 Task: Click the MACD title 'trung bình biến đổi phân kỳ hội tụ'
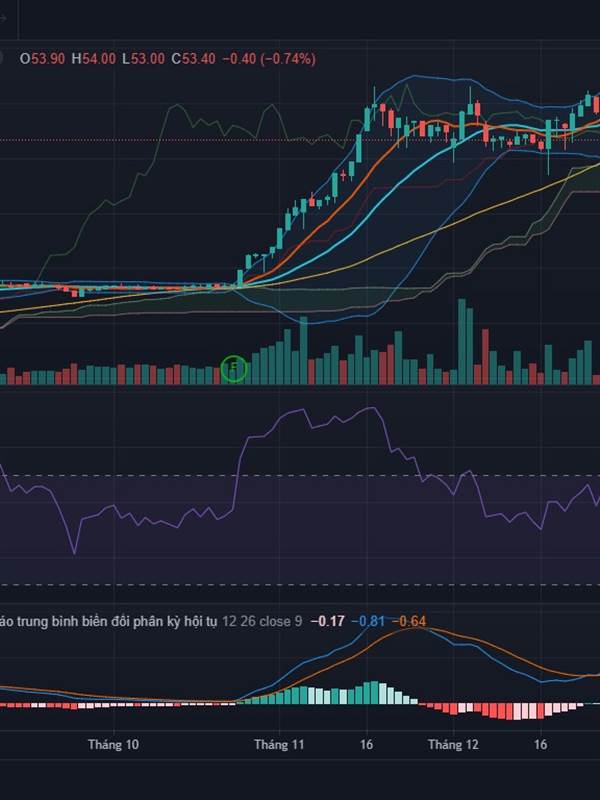[115, 621]
